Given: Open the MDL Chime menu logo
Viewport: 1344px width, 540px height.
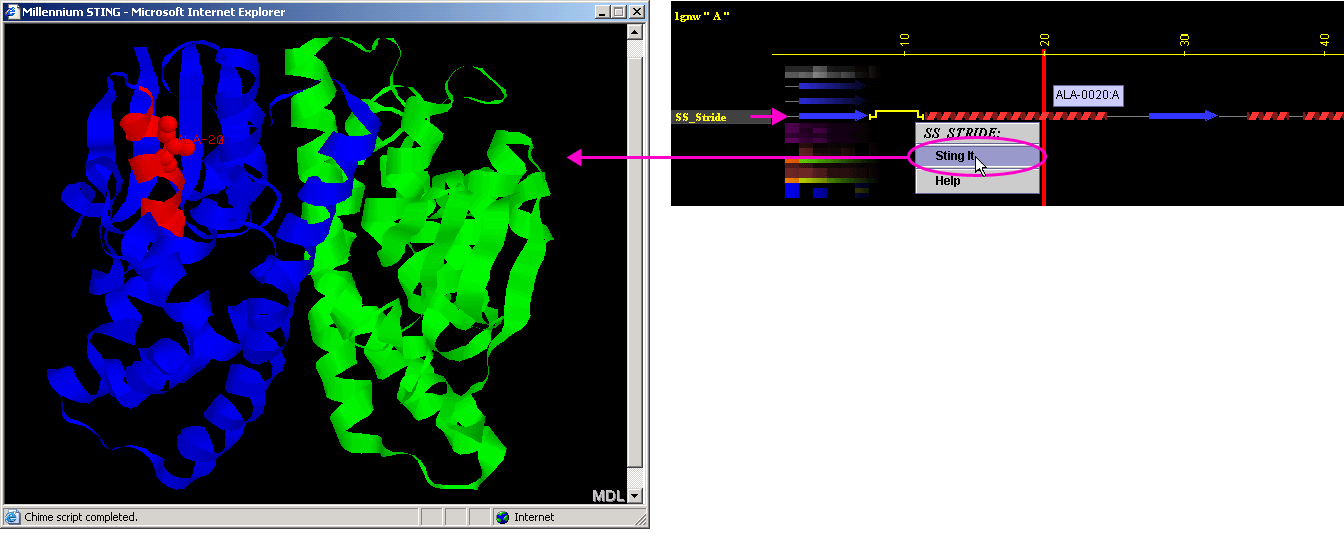Looking at the screenshot, I should 608,495.
